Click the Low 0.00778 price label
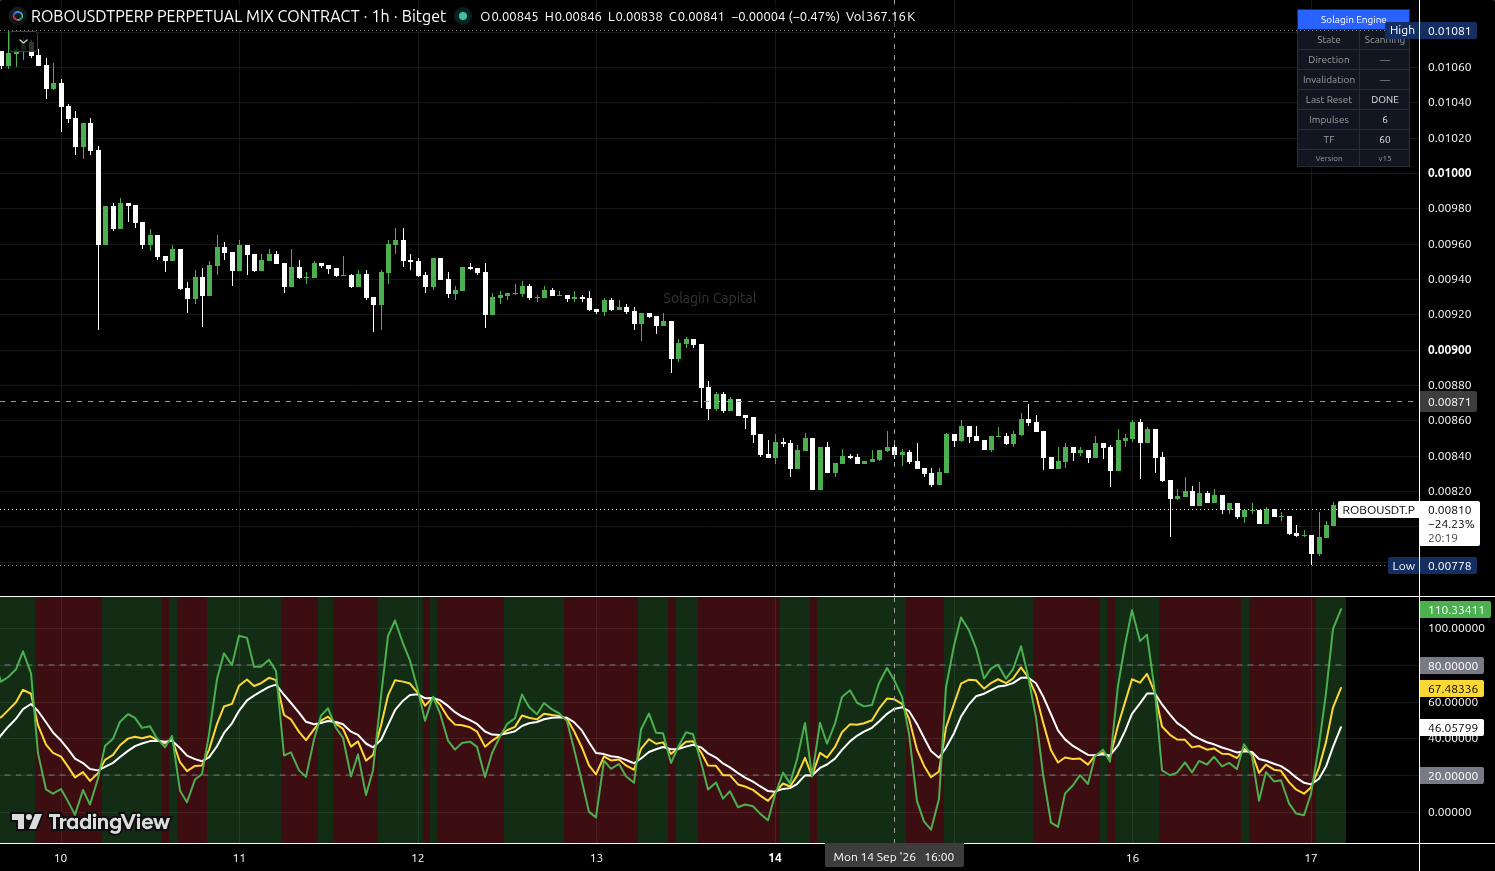1495x871 pixels. [1432, 566]
